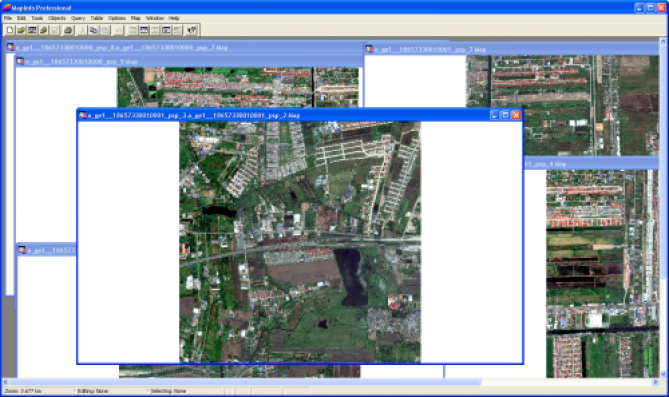Click the Zoom field in the status bar
The image size is (669, 397).
(38, 391)
